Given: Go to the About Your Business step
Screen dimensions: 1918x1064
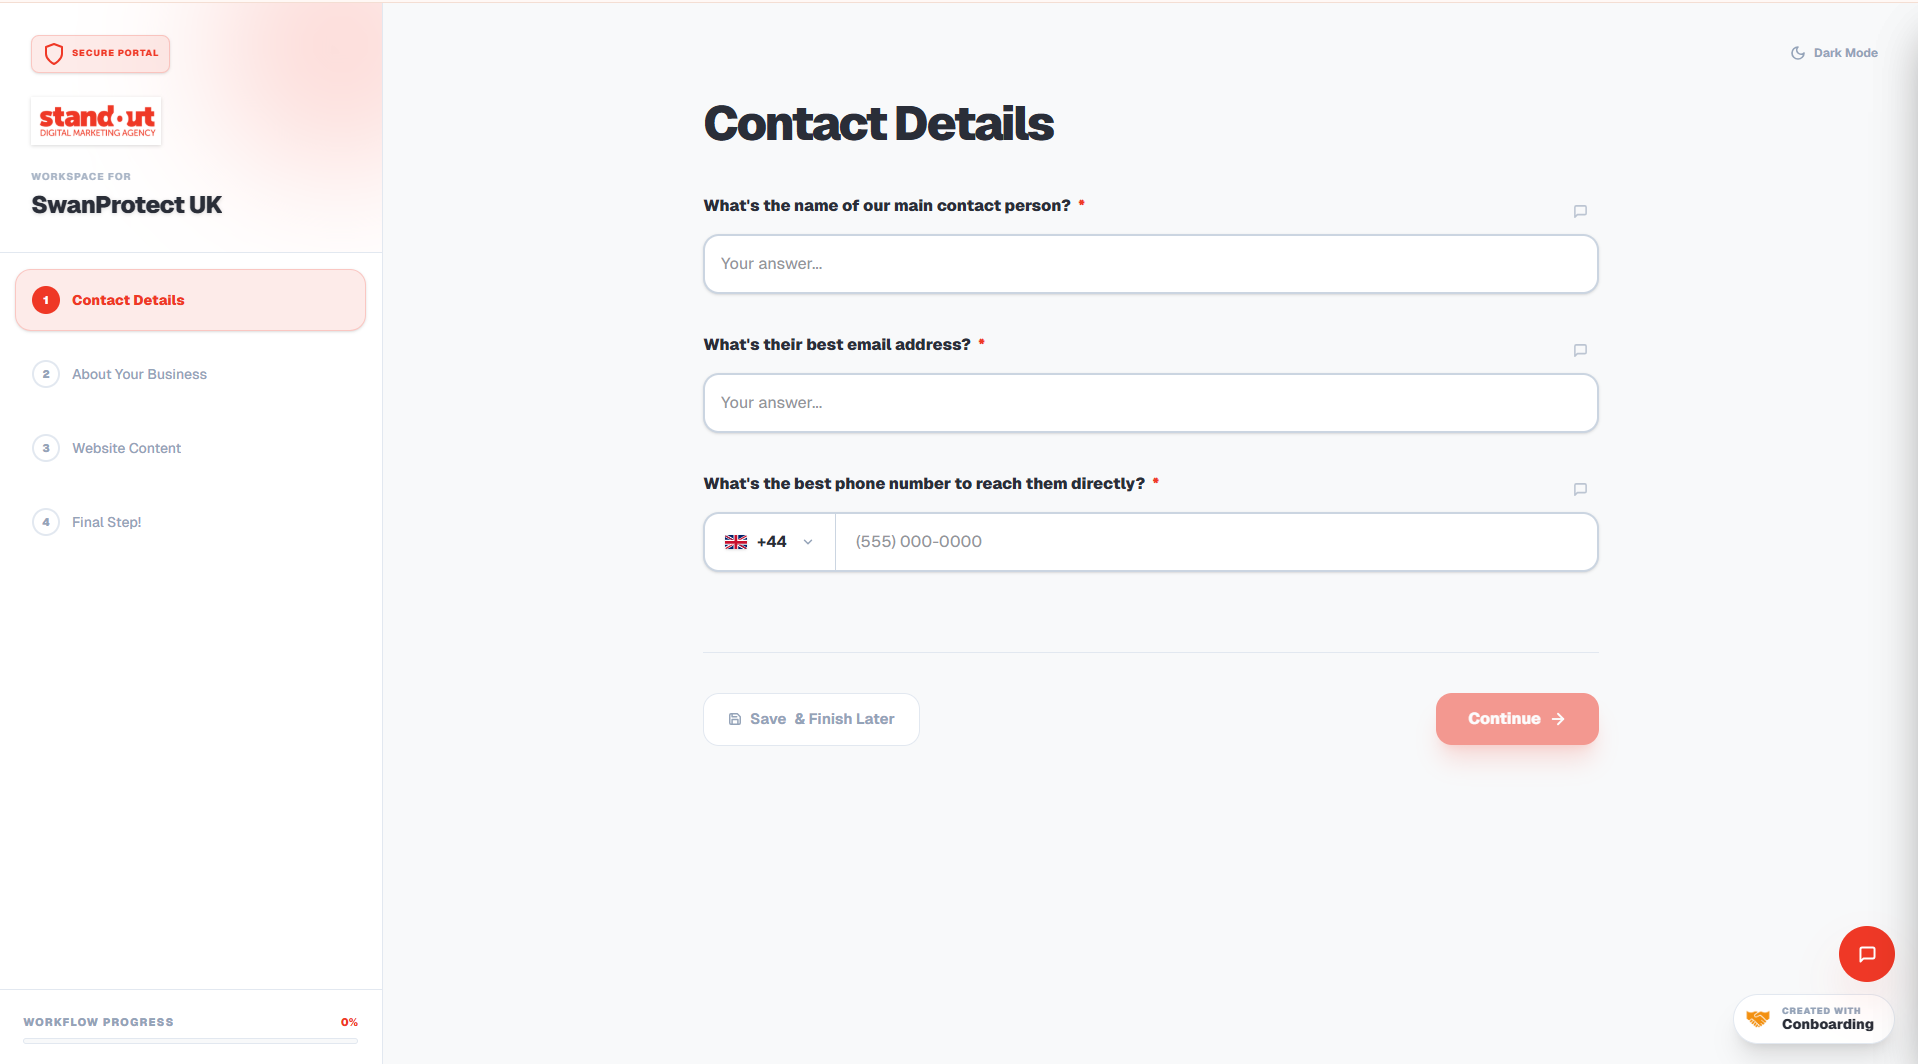Looking at the screenshot, I should point(139,374).
